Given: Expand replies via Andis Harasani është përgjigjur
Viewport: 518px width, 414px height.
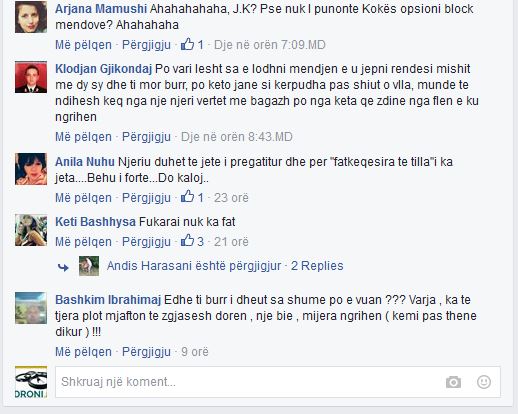Looking at the screenshot, I should pos(194,266).
